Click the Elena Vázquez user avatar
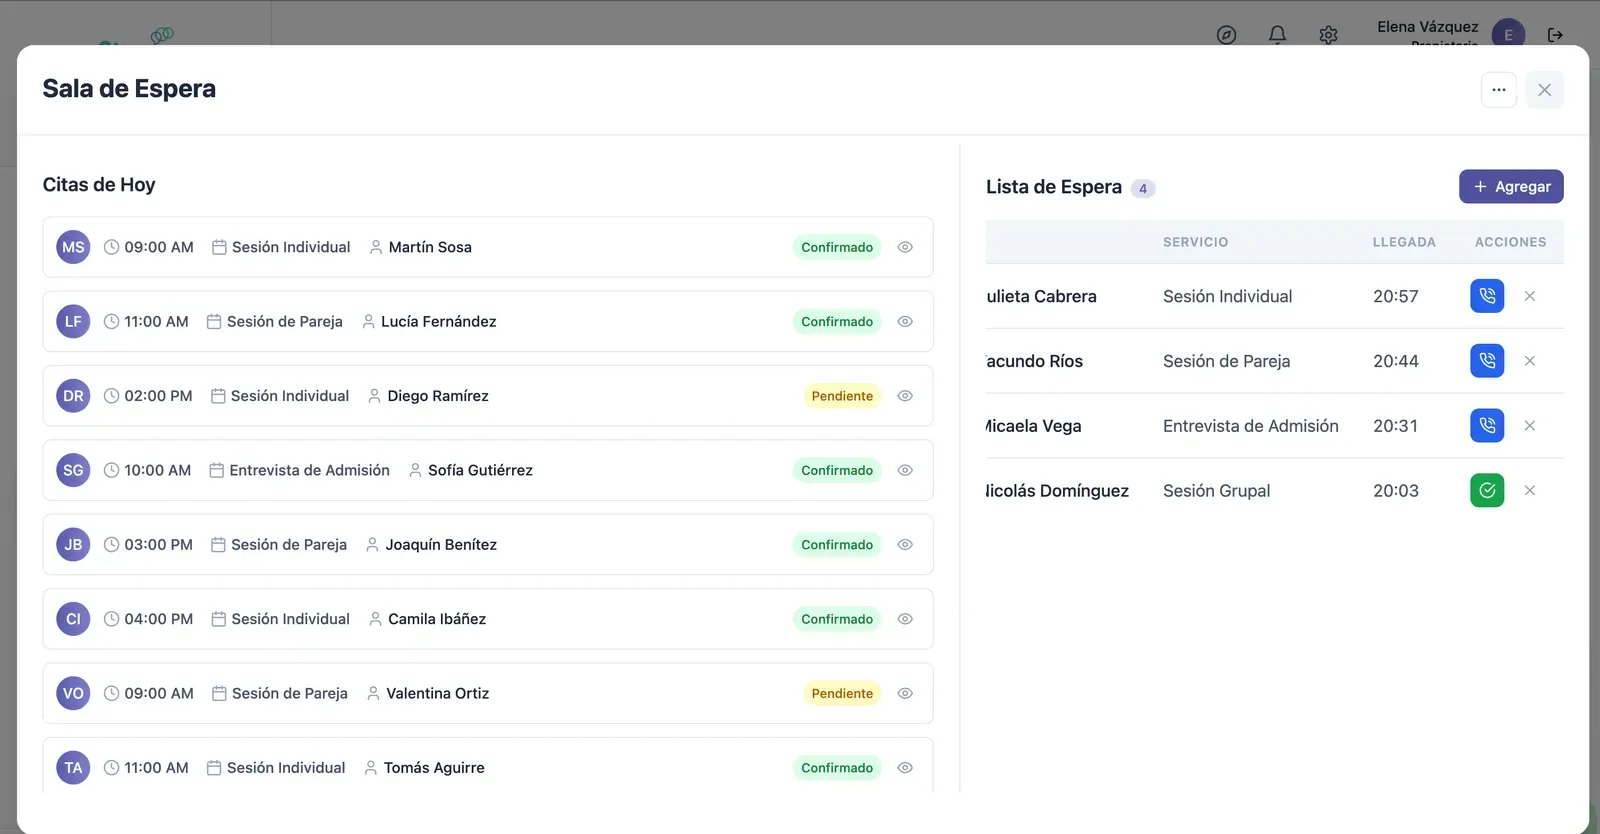The width and height of the screenshot is (1600, 834). click(1508, 35)
